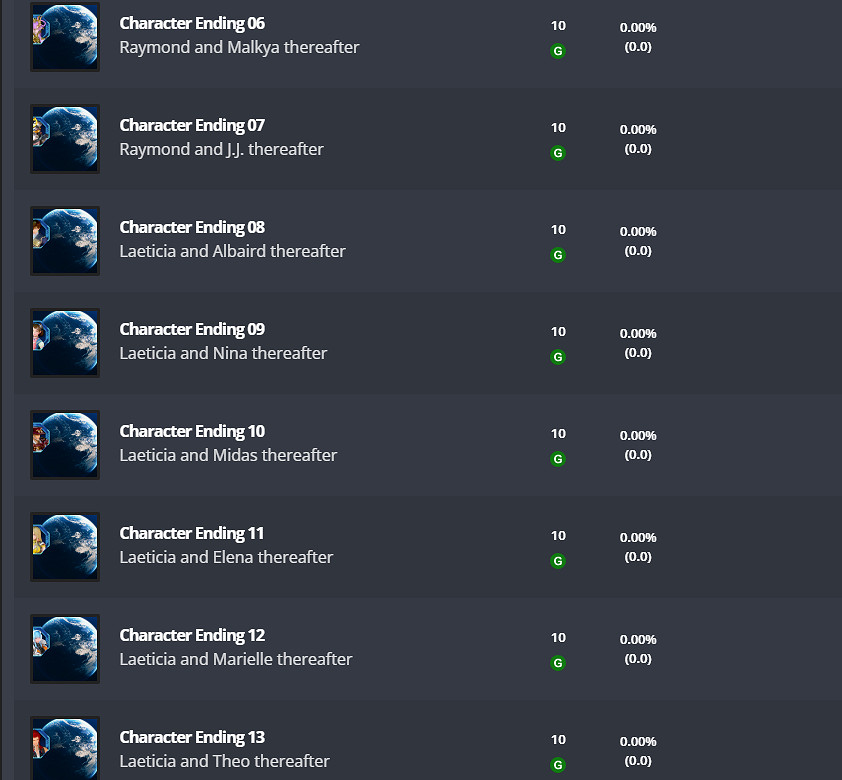
Task: Click the green G icon for Ending 13
Action: click(x=558, y=765)
